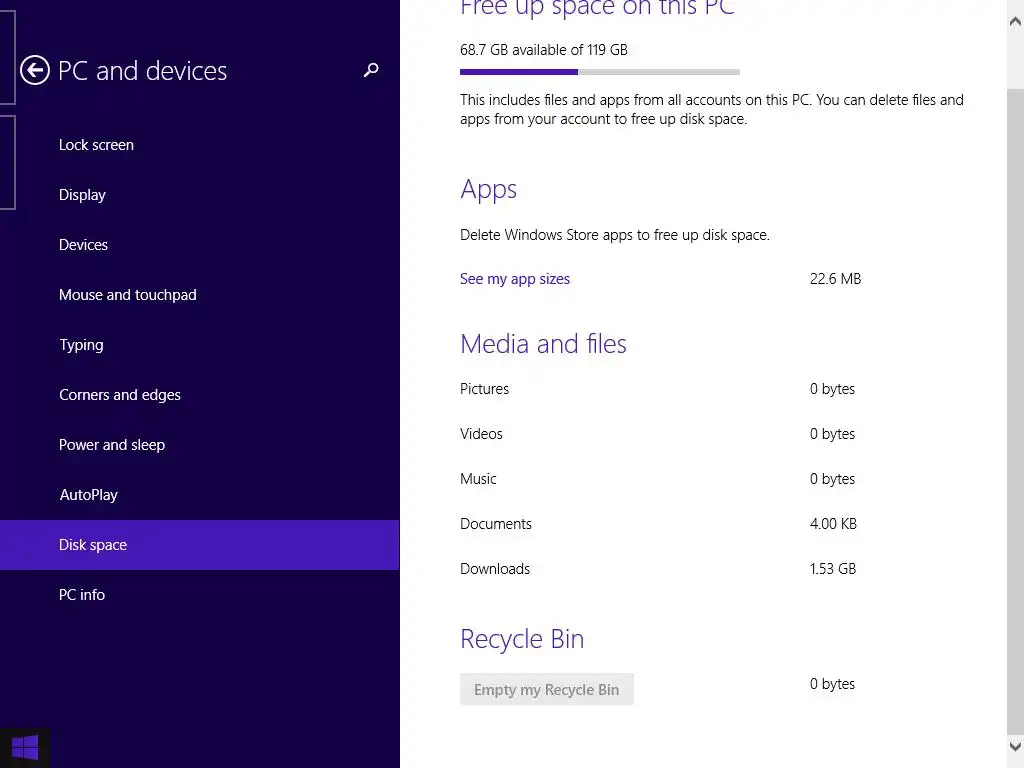This screenshot has width=1024, height=768.
Task: Click the 22.6 MB app size value
Action: 835,279
